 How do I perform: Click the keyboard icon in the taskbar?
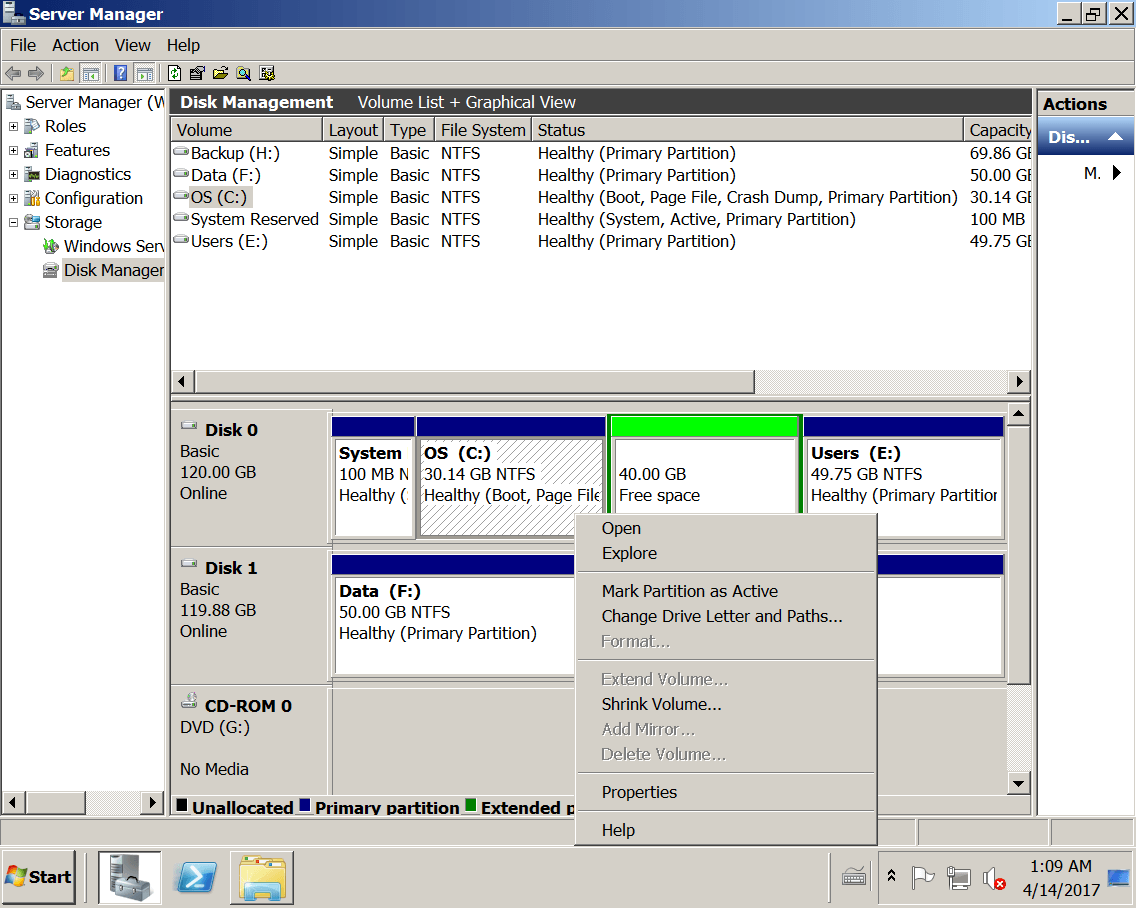tap(854, 877)
